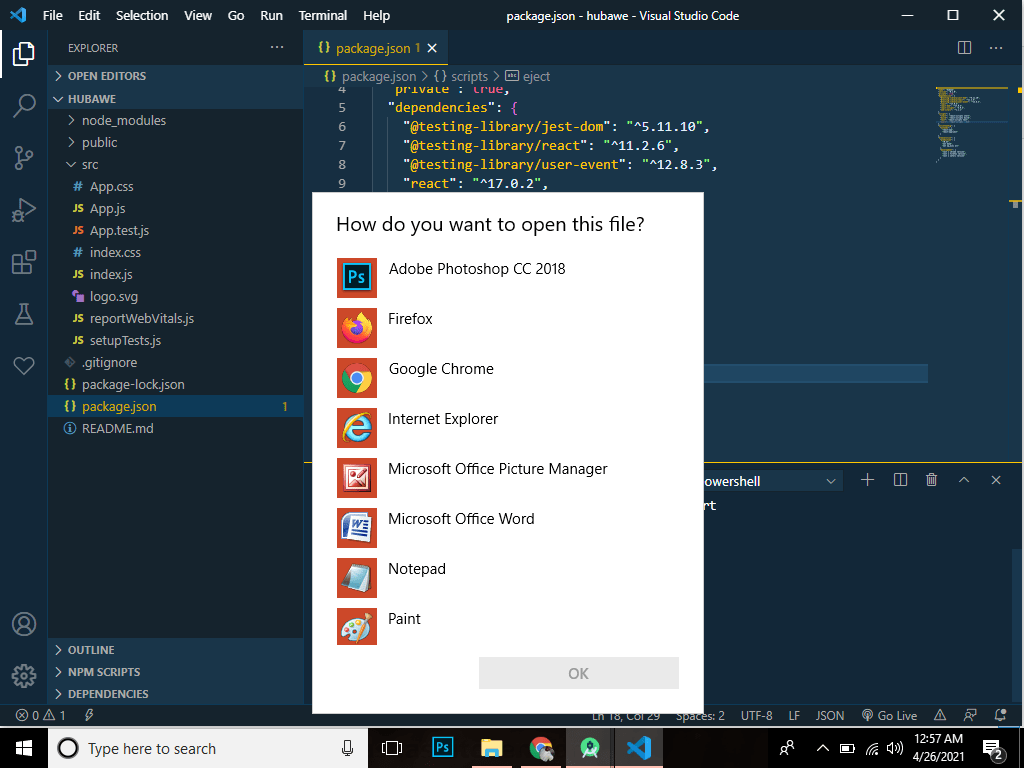The width and height of the screenshot is (1024, 768).
Task: Open the Manage gear icon
Action: coord(24,674)
